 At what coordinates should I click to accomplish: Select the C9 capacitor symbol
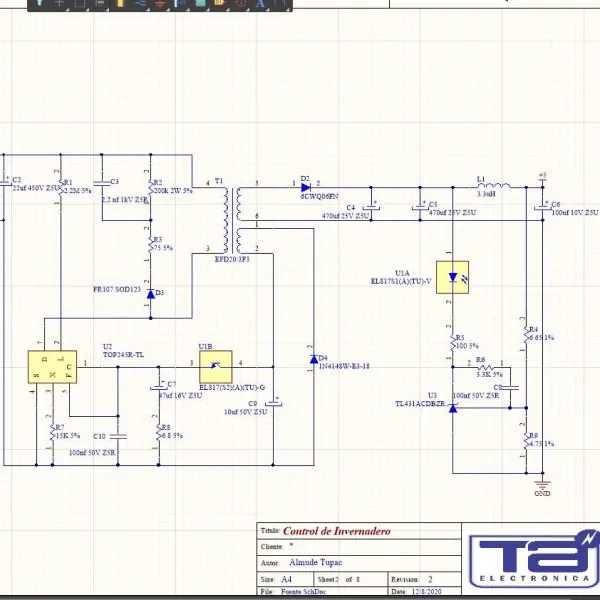pos(273,403)
